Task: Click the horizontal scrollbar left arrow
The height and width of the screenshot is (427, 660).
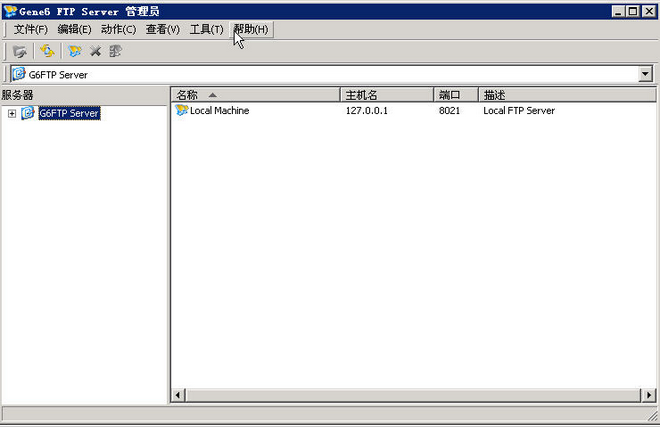Action: [x=178, y=395]
